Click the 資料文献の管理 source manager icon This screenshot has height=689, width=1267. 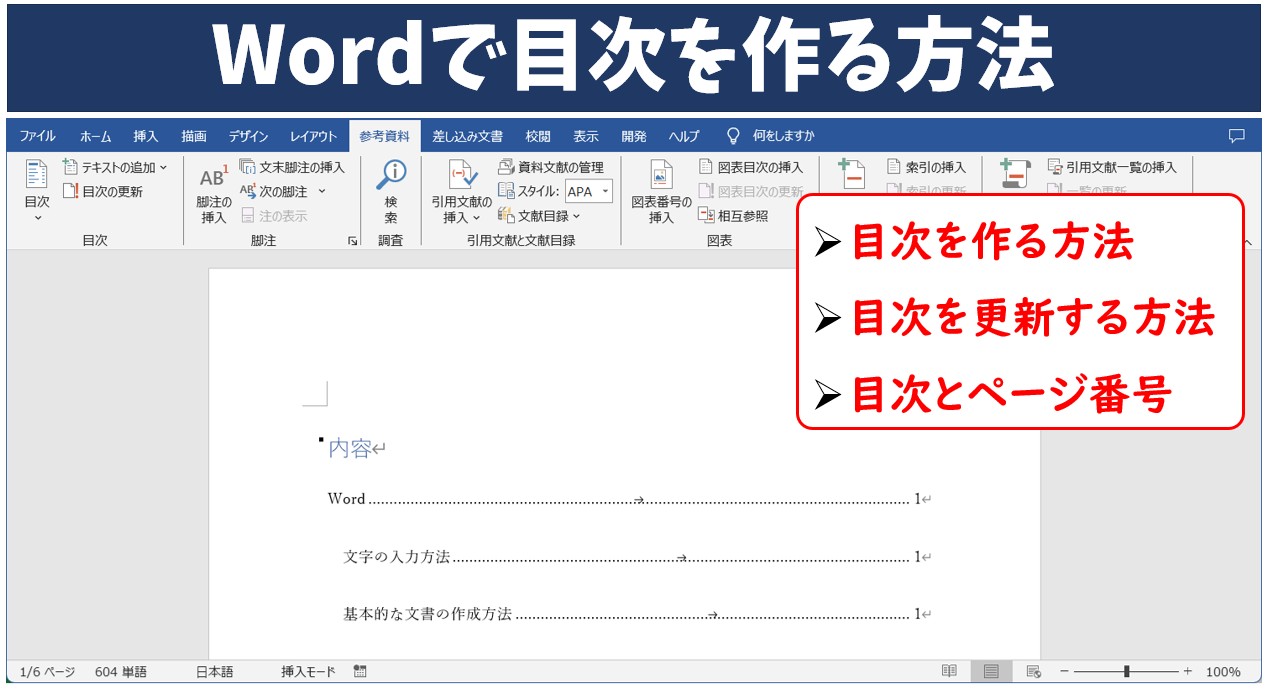506,167
